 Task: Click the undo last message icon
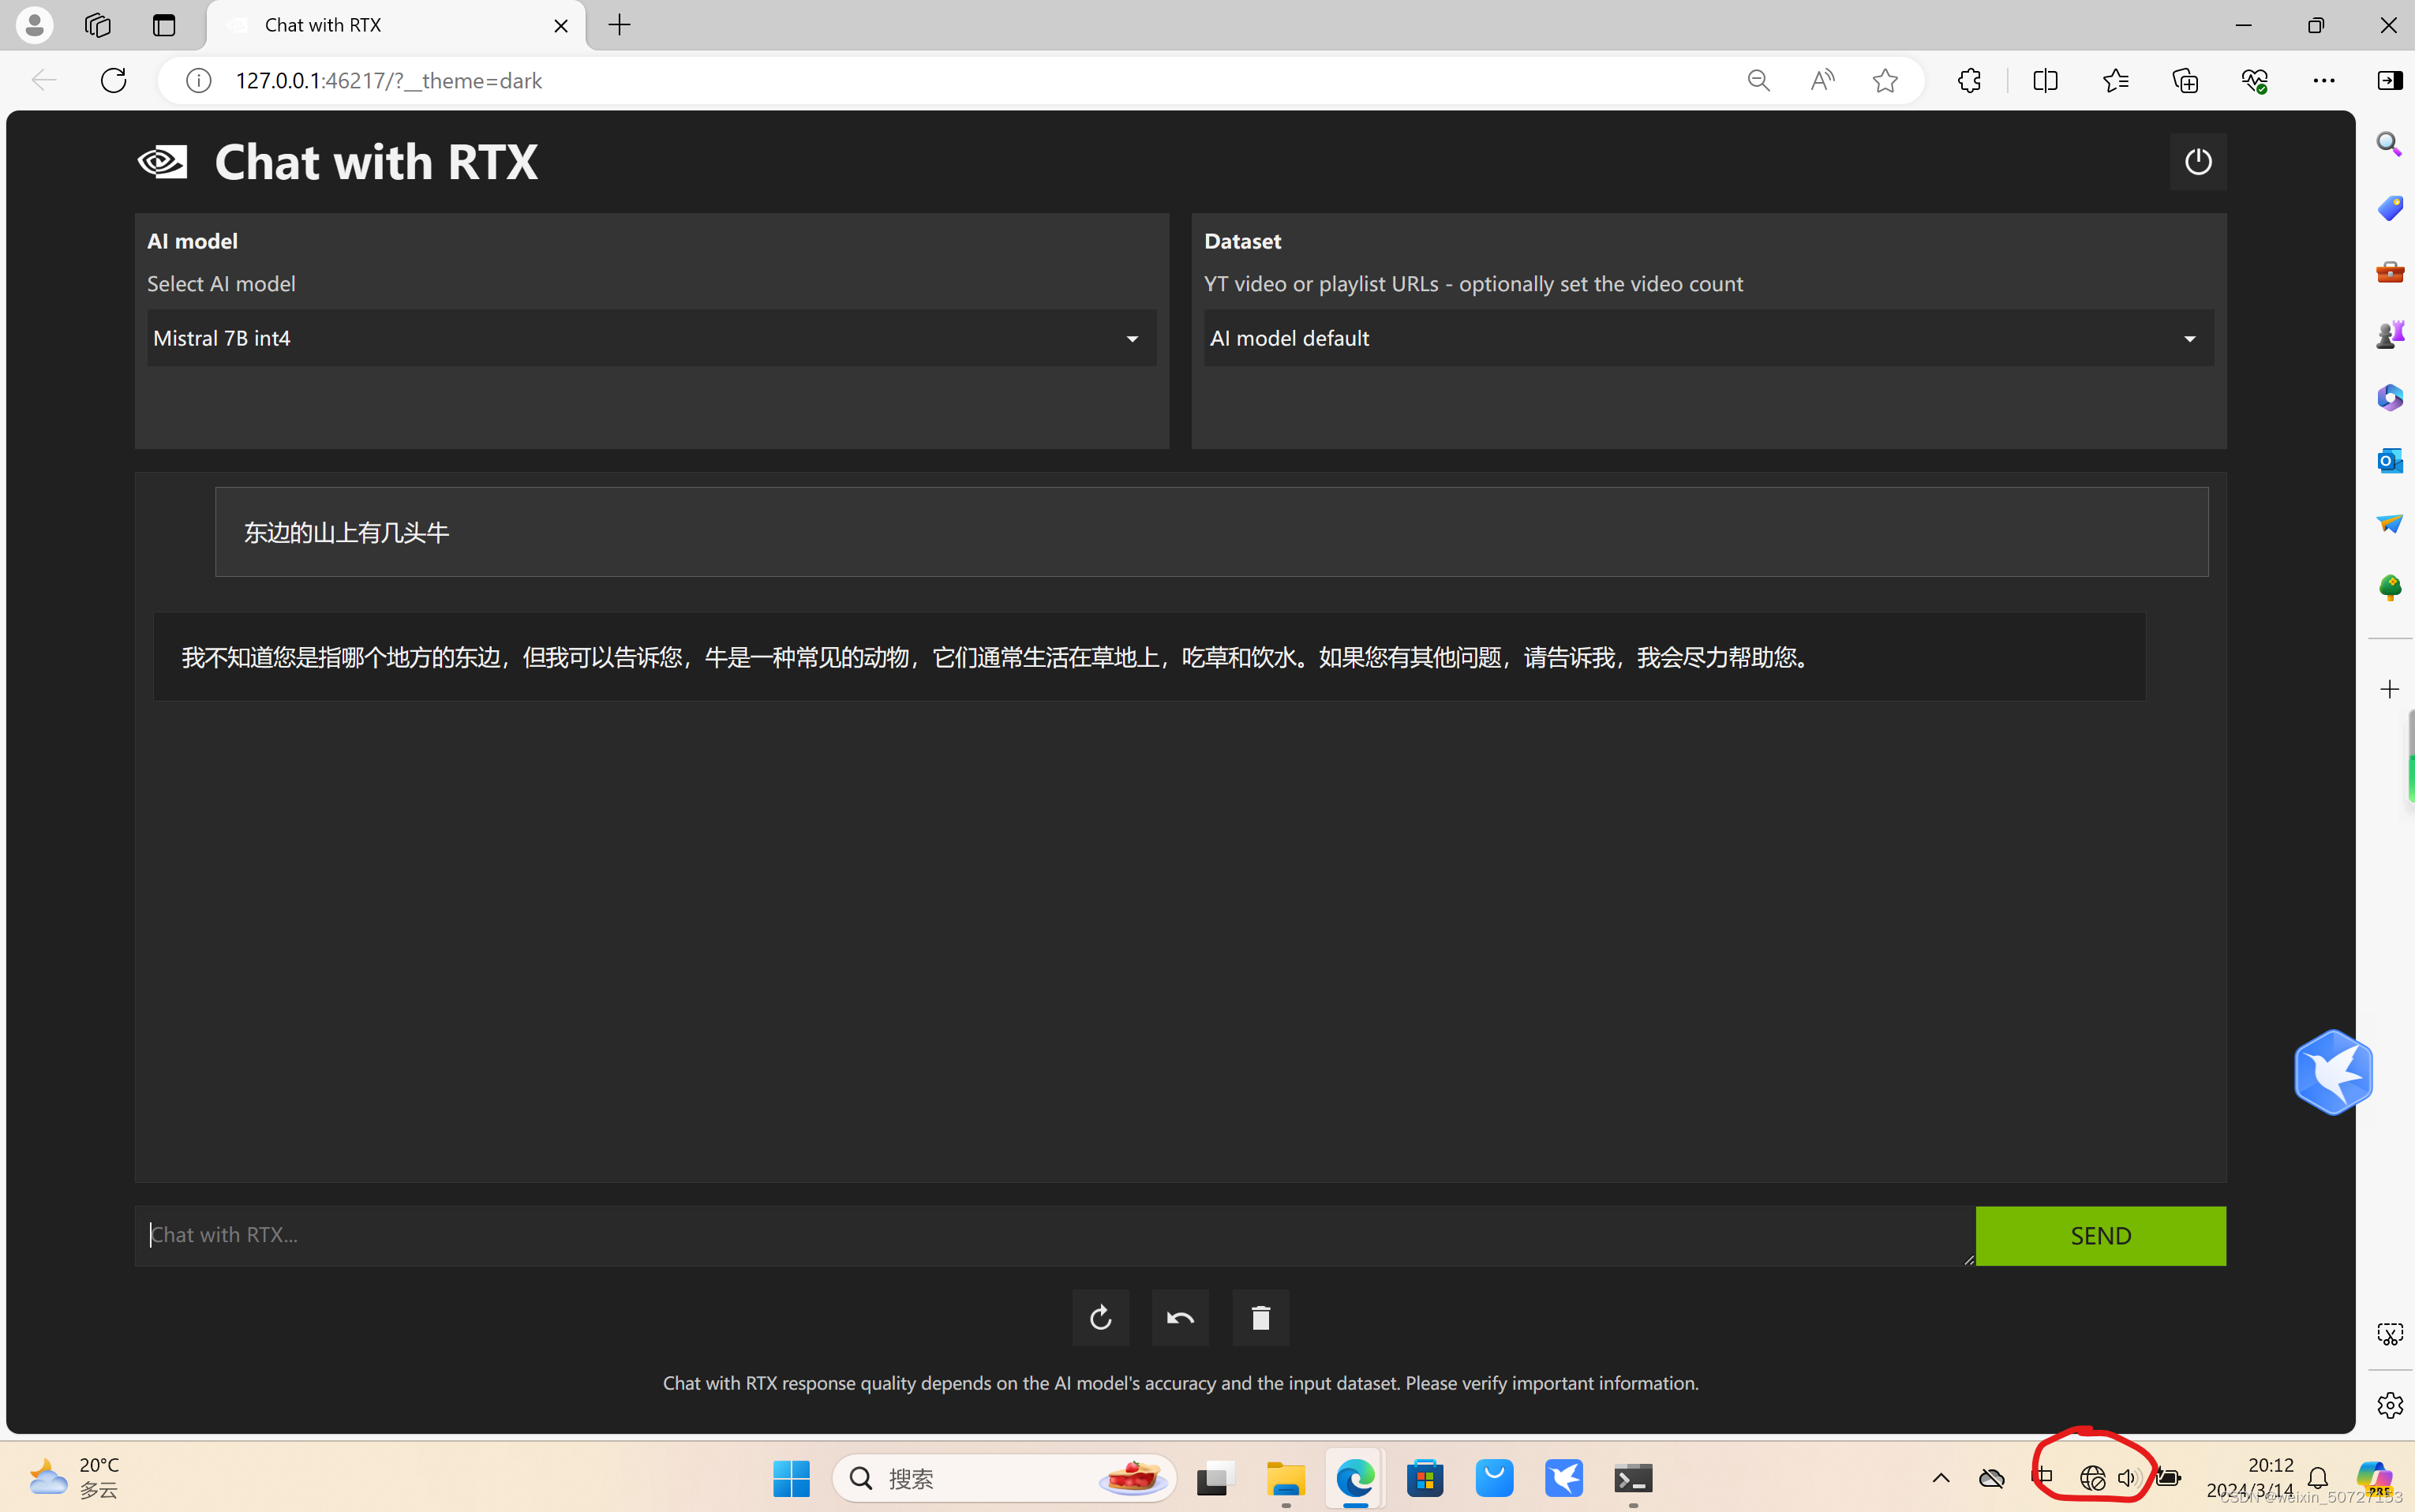[x=1180, y=1318]
